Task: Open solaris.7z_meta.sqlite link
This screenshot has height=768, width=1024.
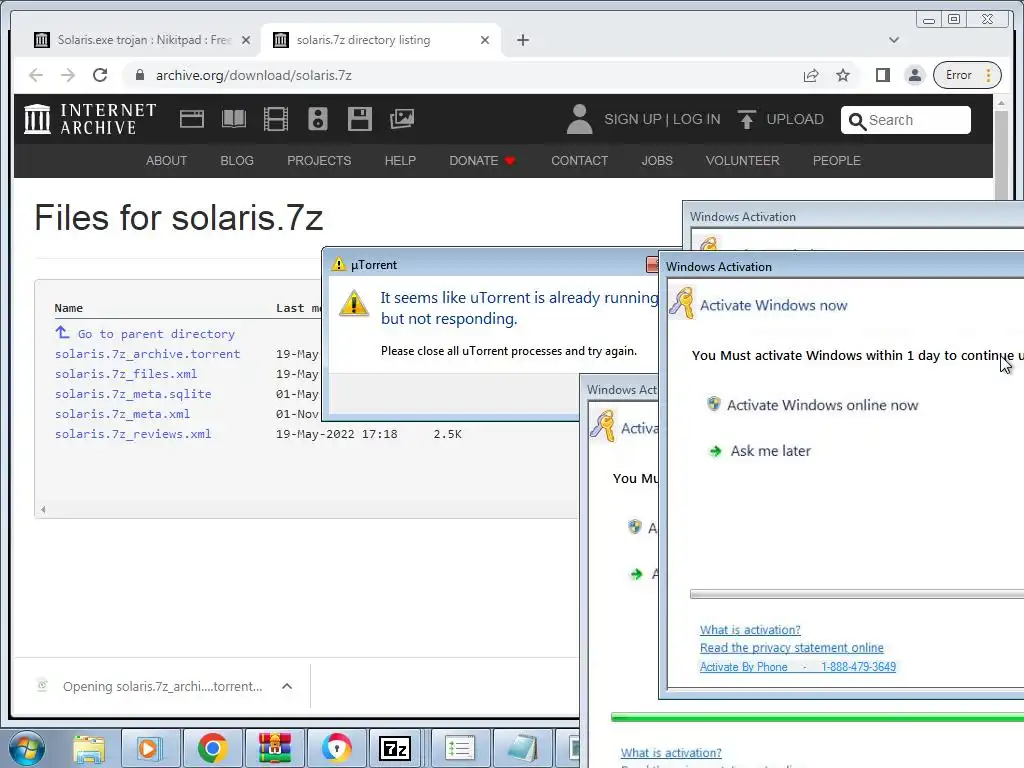Action: pyautogui.click(x=133, y=394)
